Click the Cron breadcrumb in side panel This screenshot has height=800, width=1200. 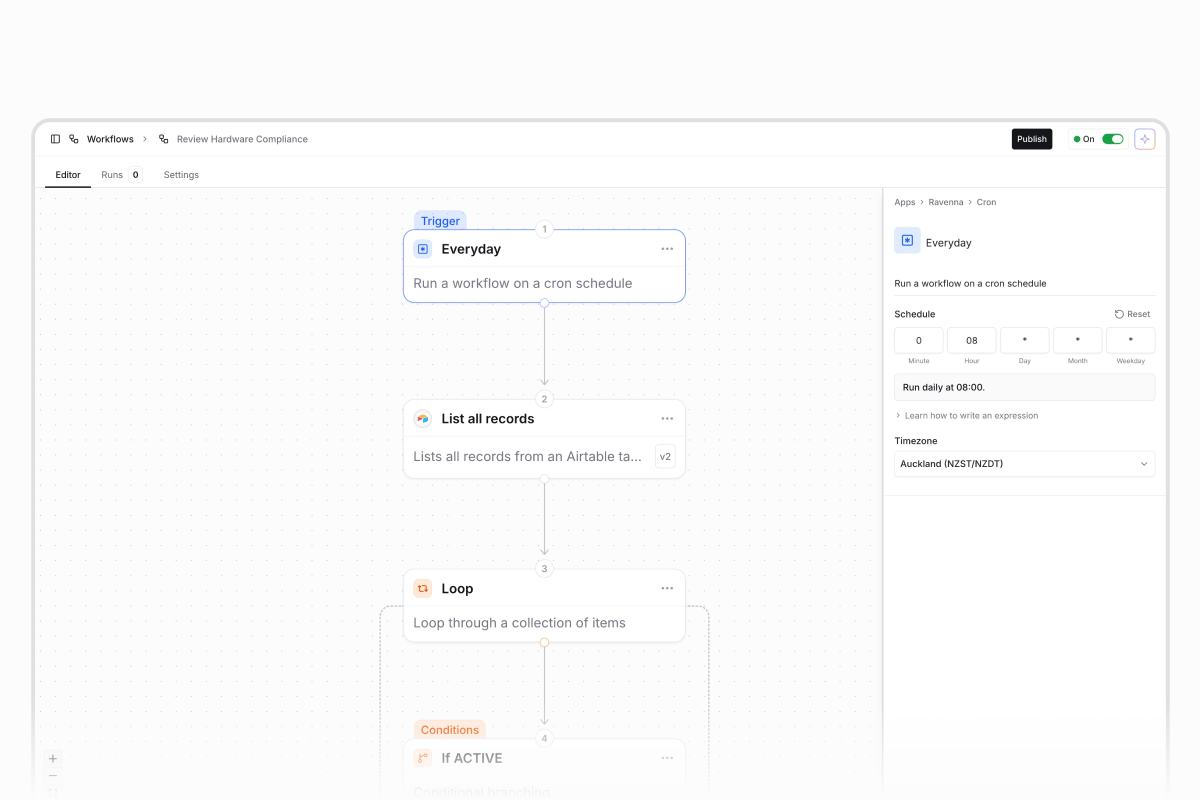tap(987, 202)
